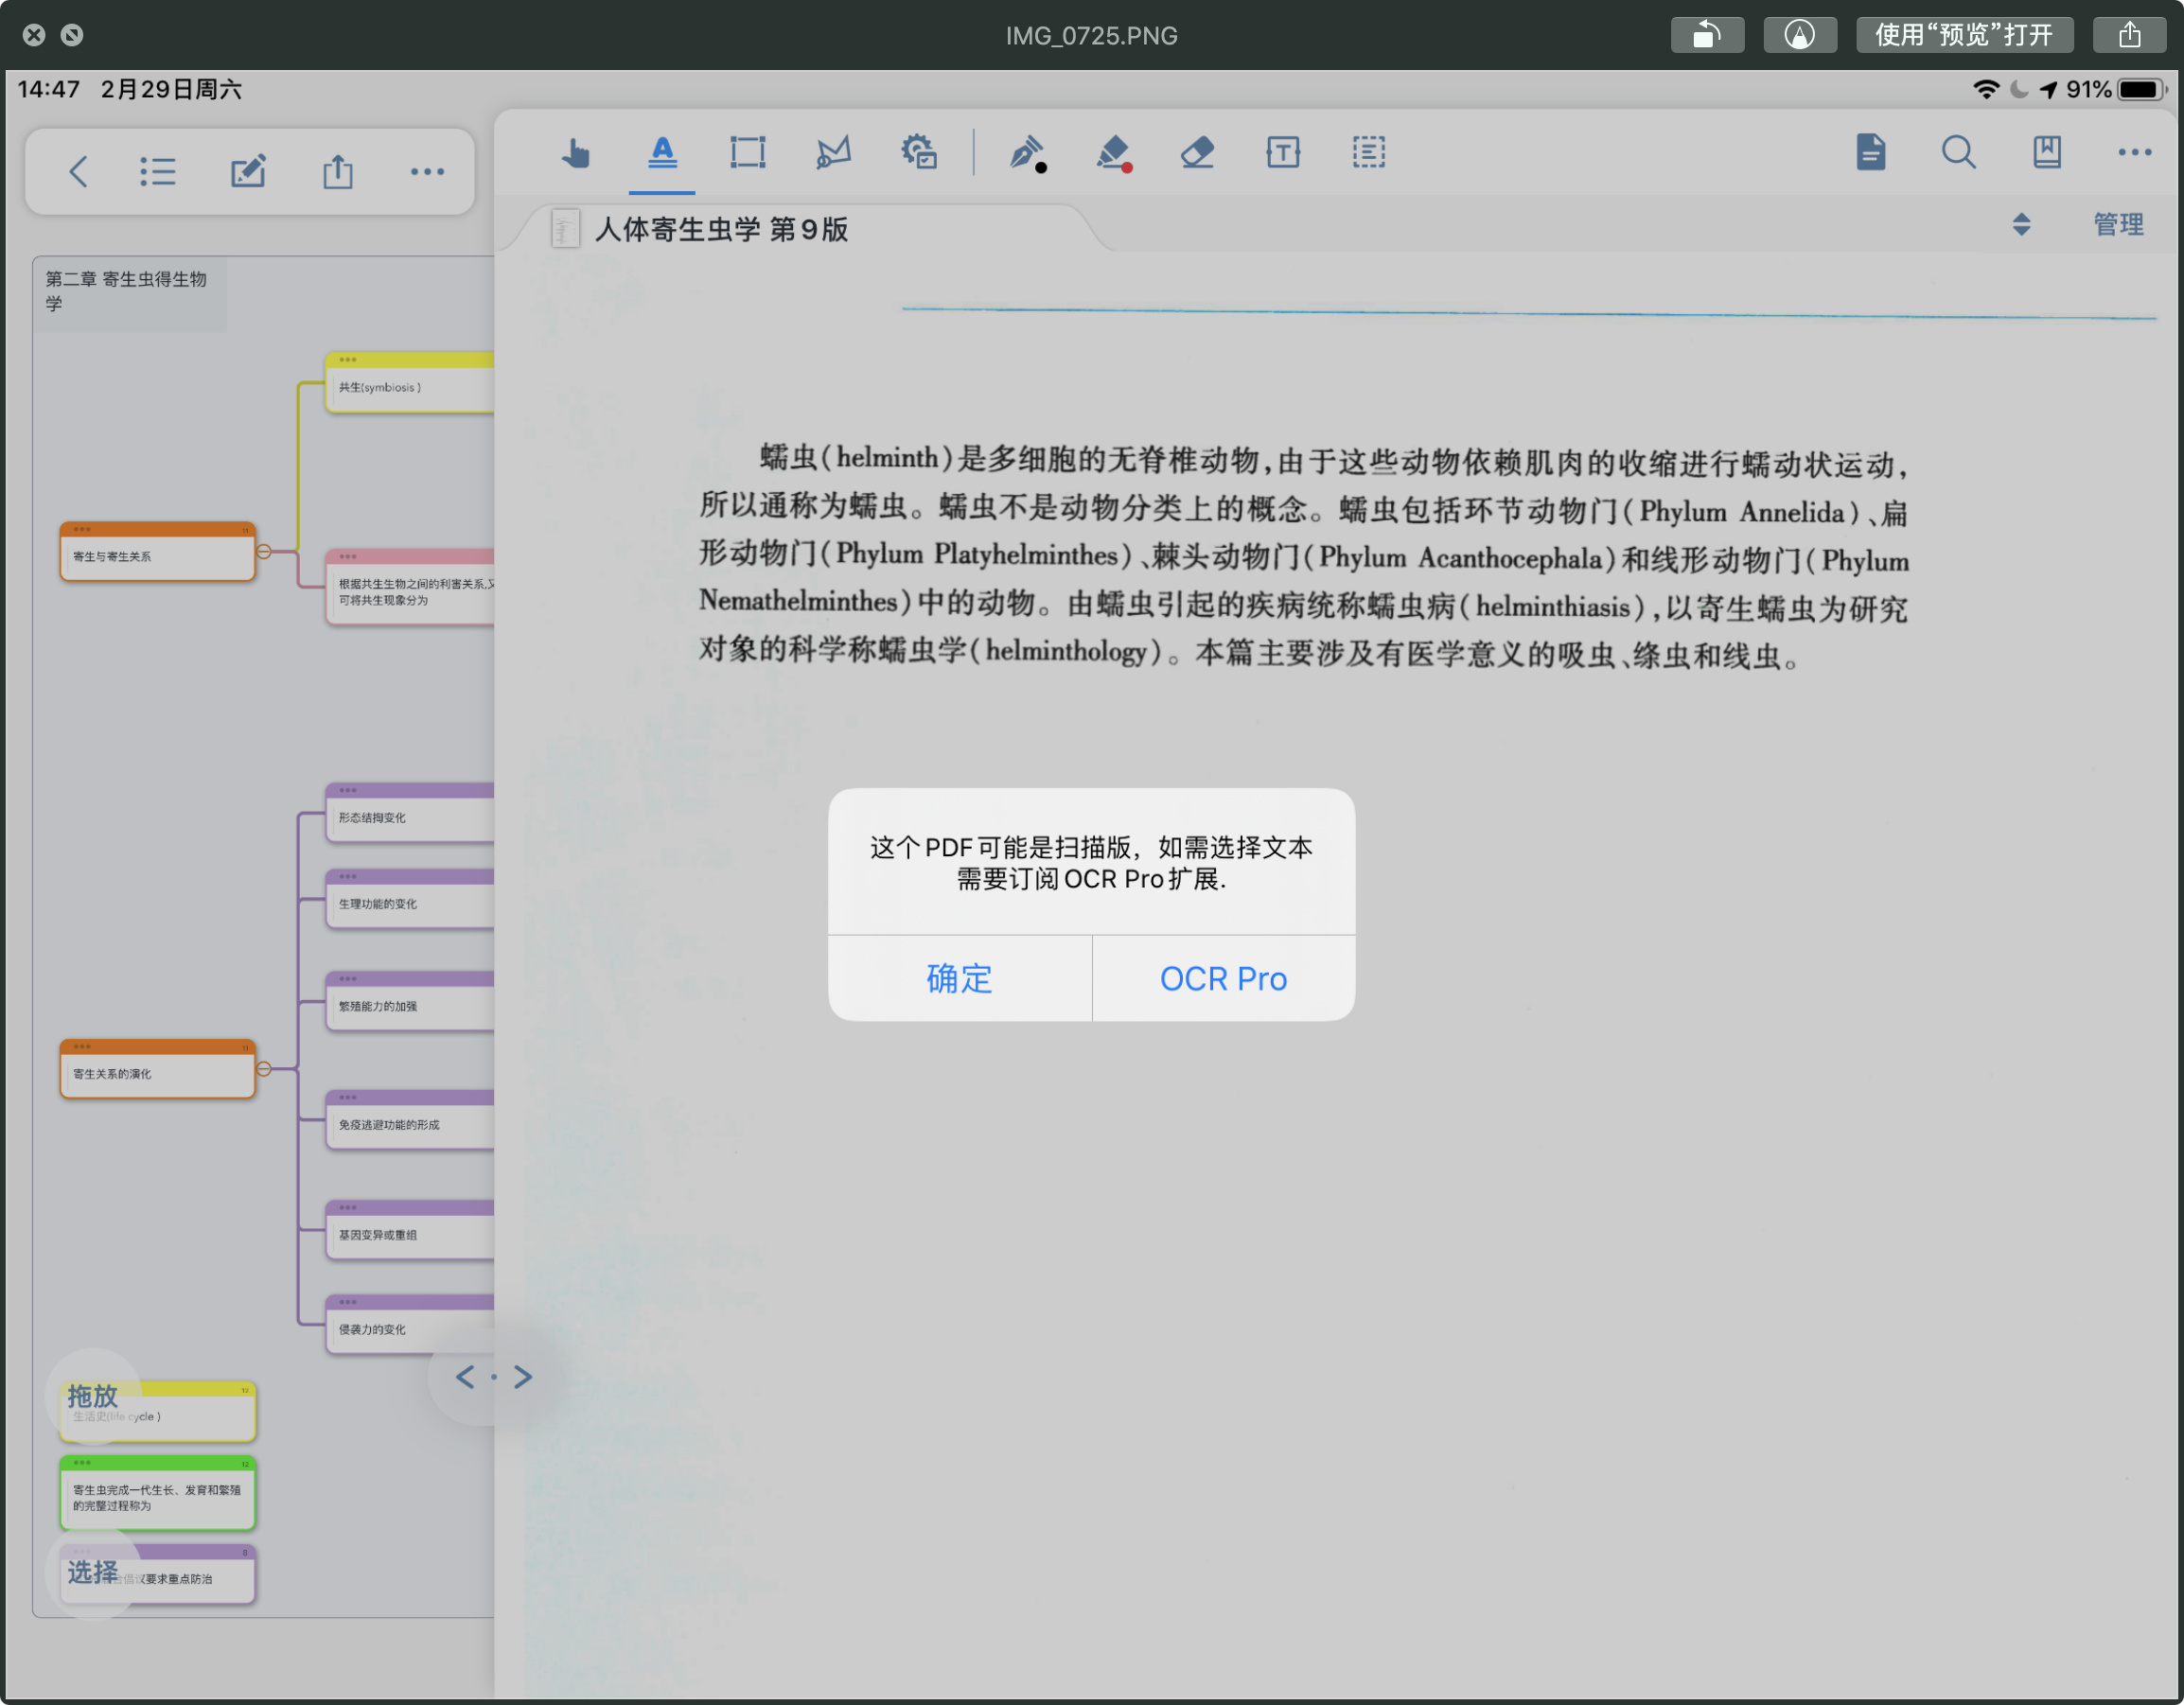Select the rectangle selection tool
The image size is (2184, 1705).
pyautogui.click(x=747, y=153)
